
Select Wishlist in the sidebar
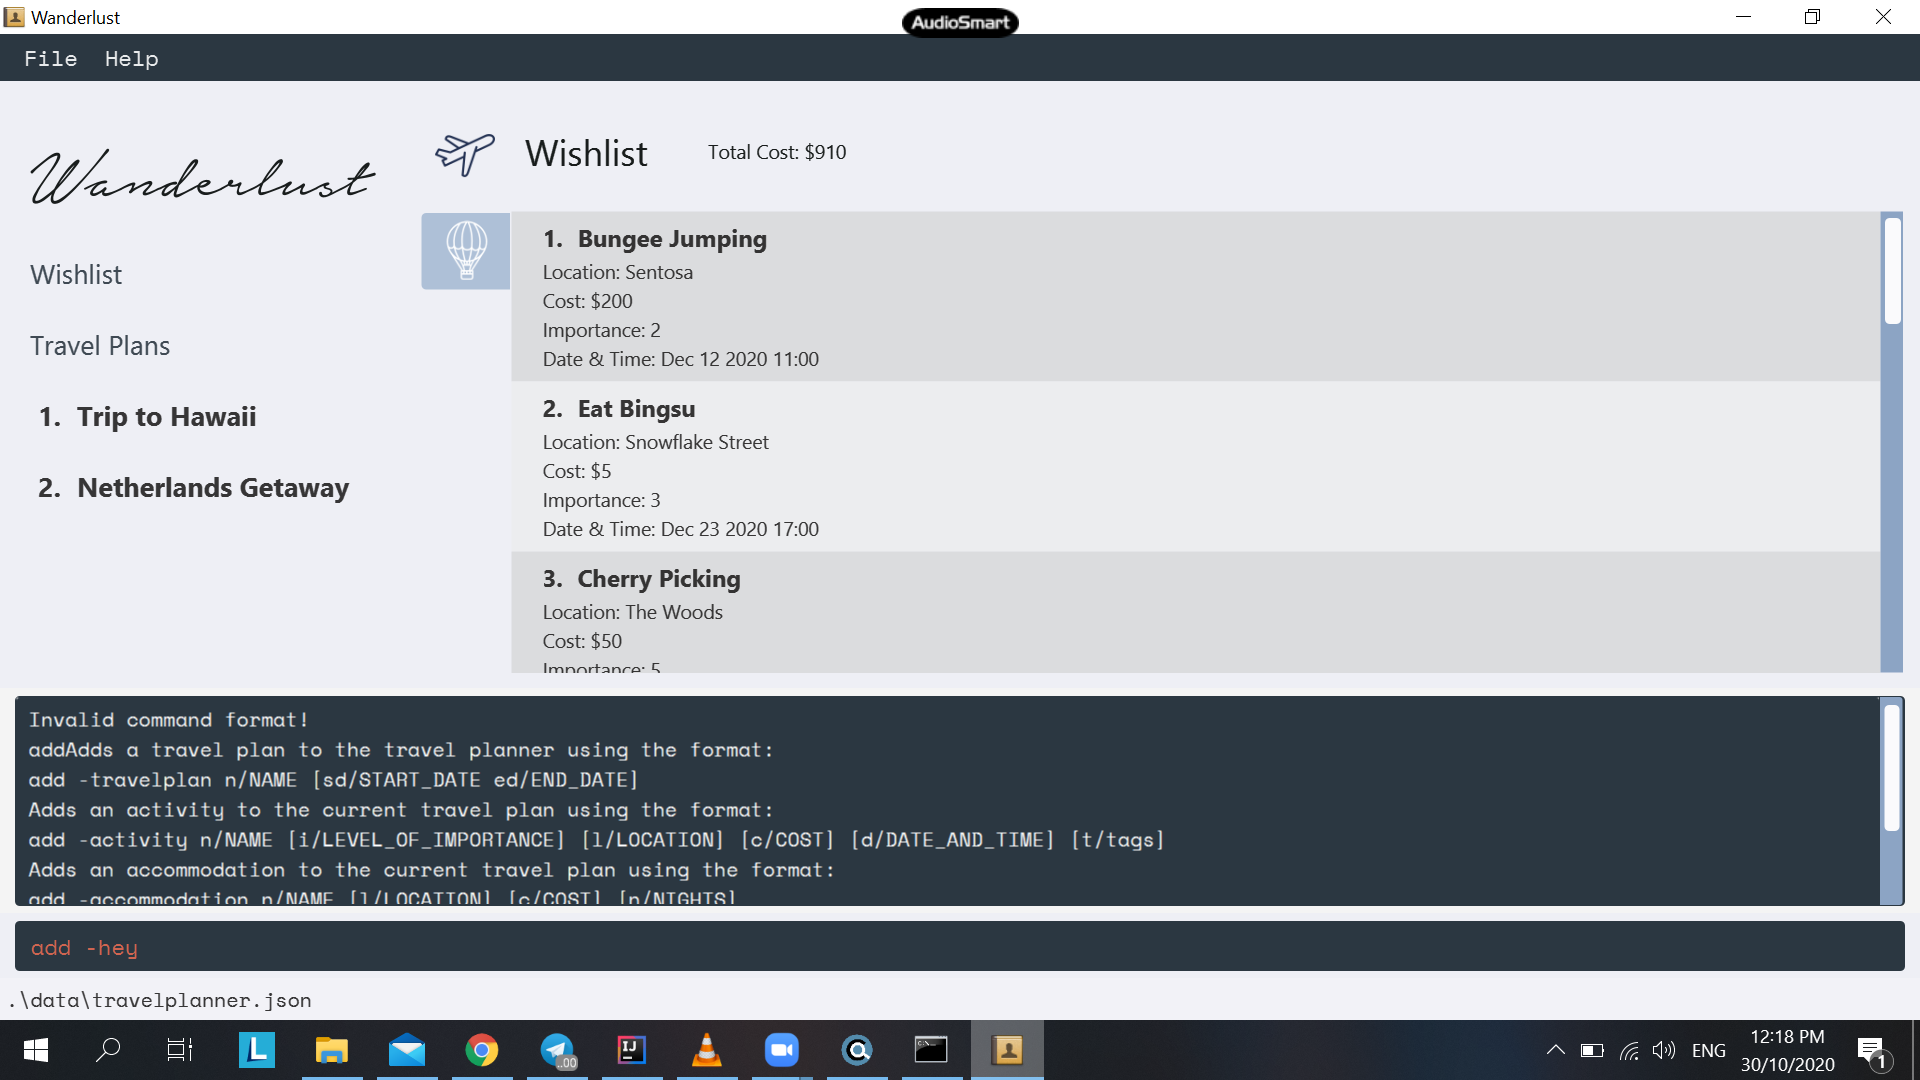click(76, 275)
